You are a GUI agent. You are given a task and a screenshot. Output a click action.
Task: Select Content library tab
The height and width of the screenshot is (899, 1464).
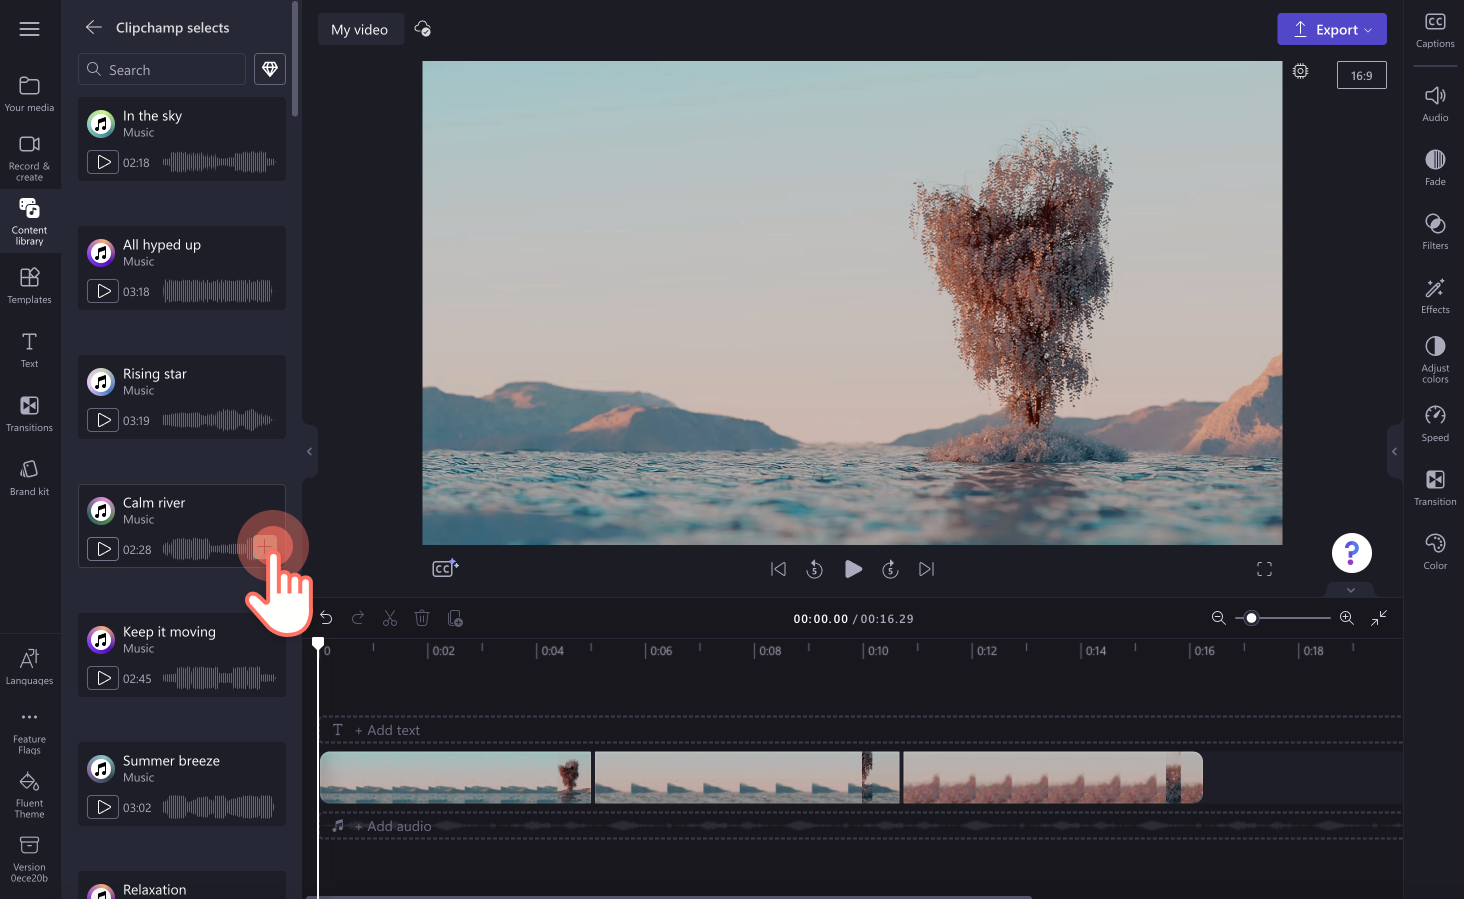click(30, 221)
